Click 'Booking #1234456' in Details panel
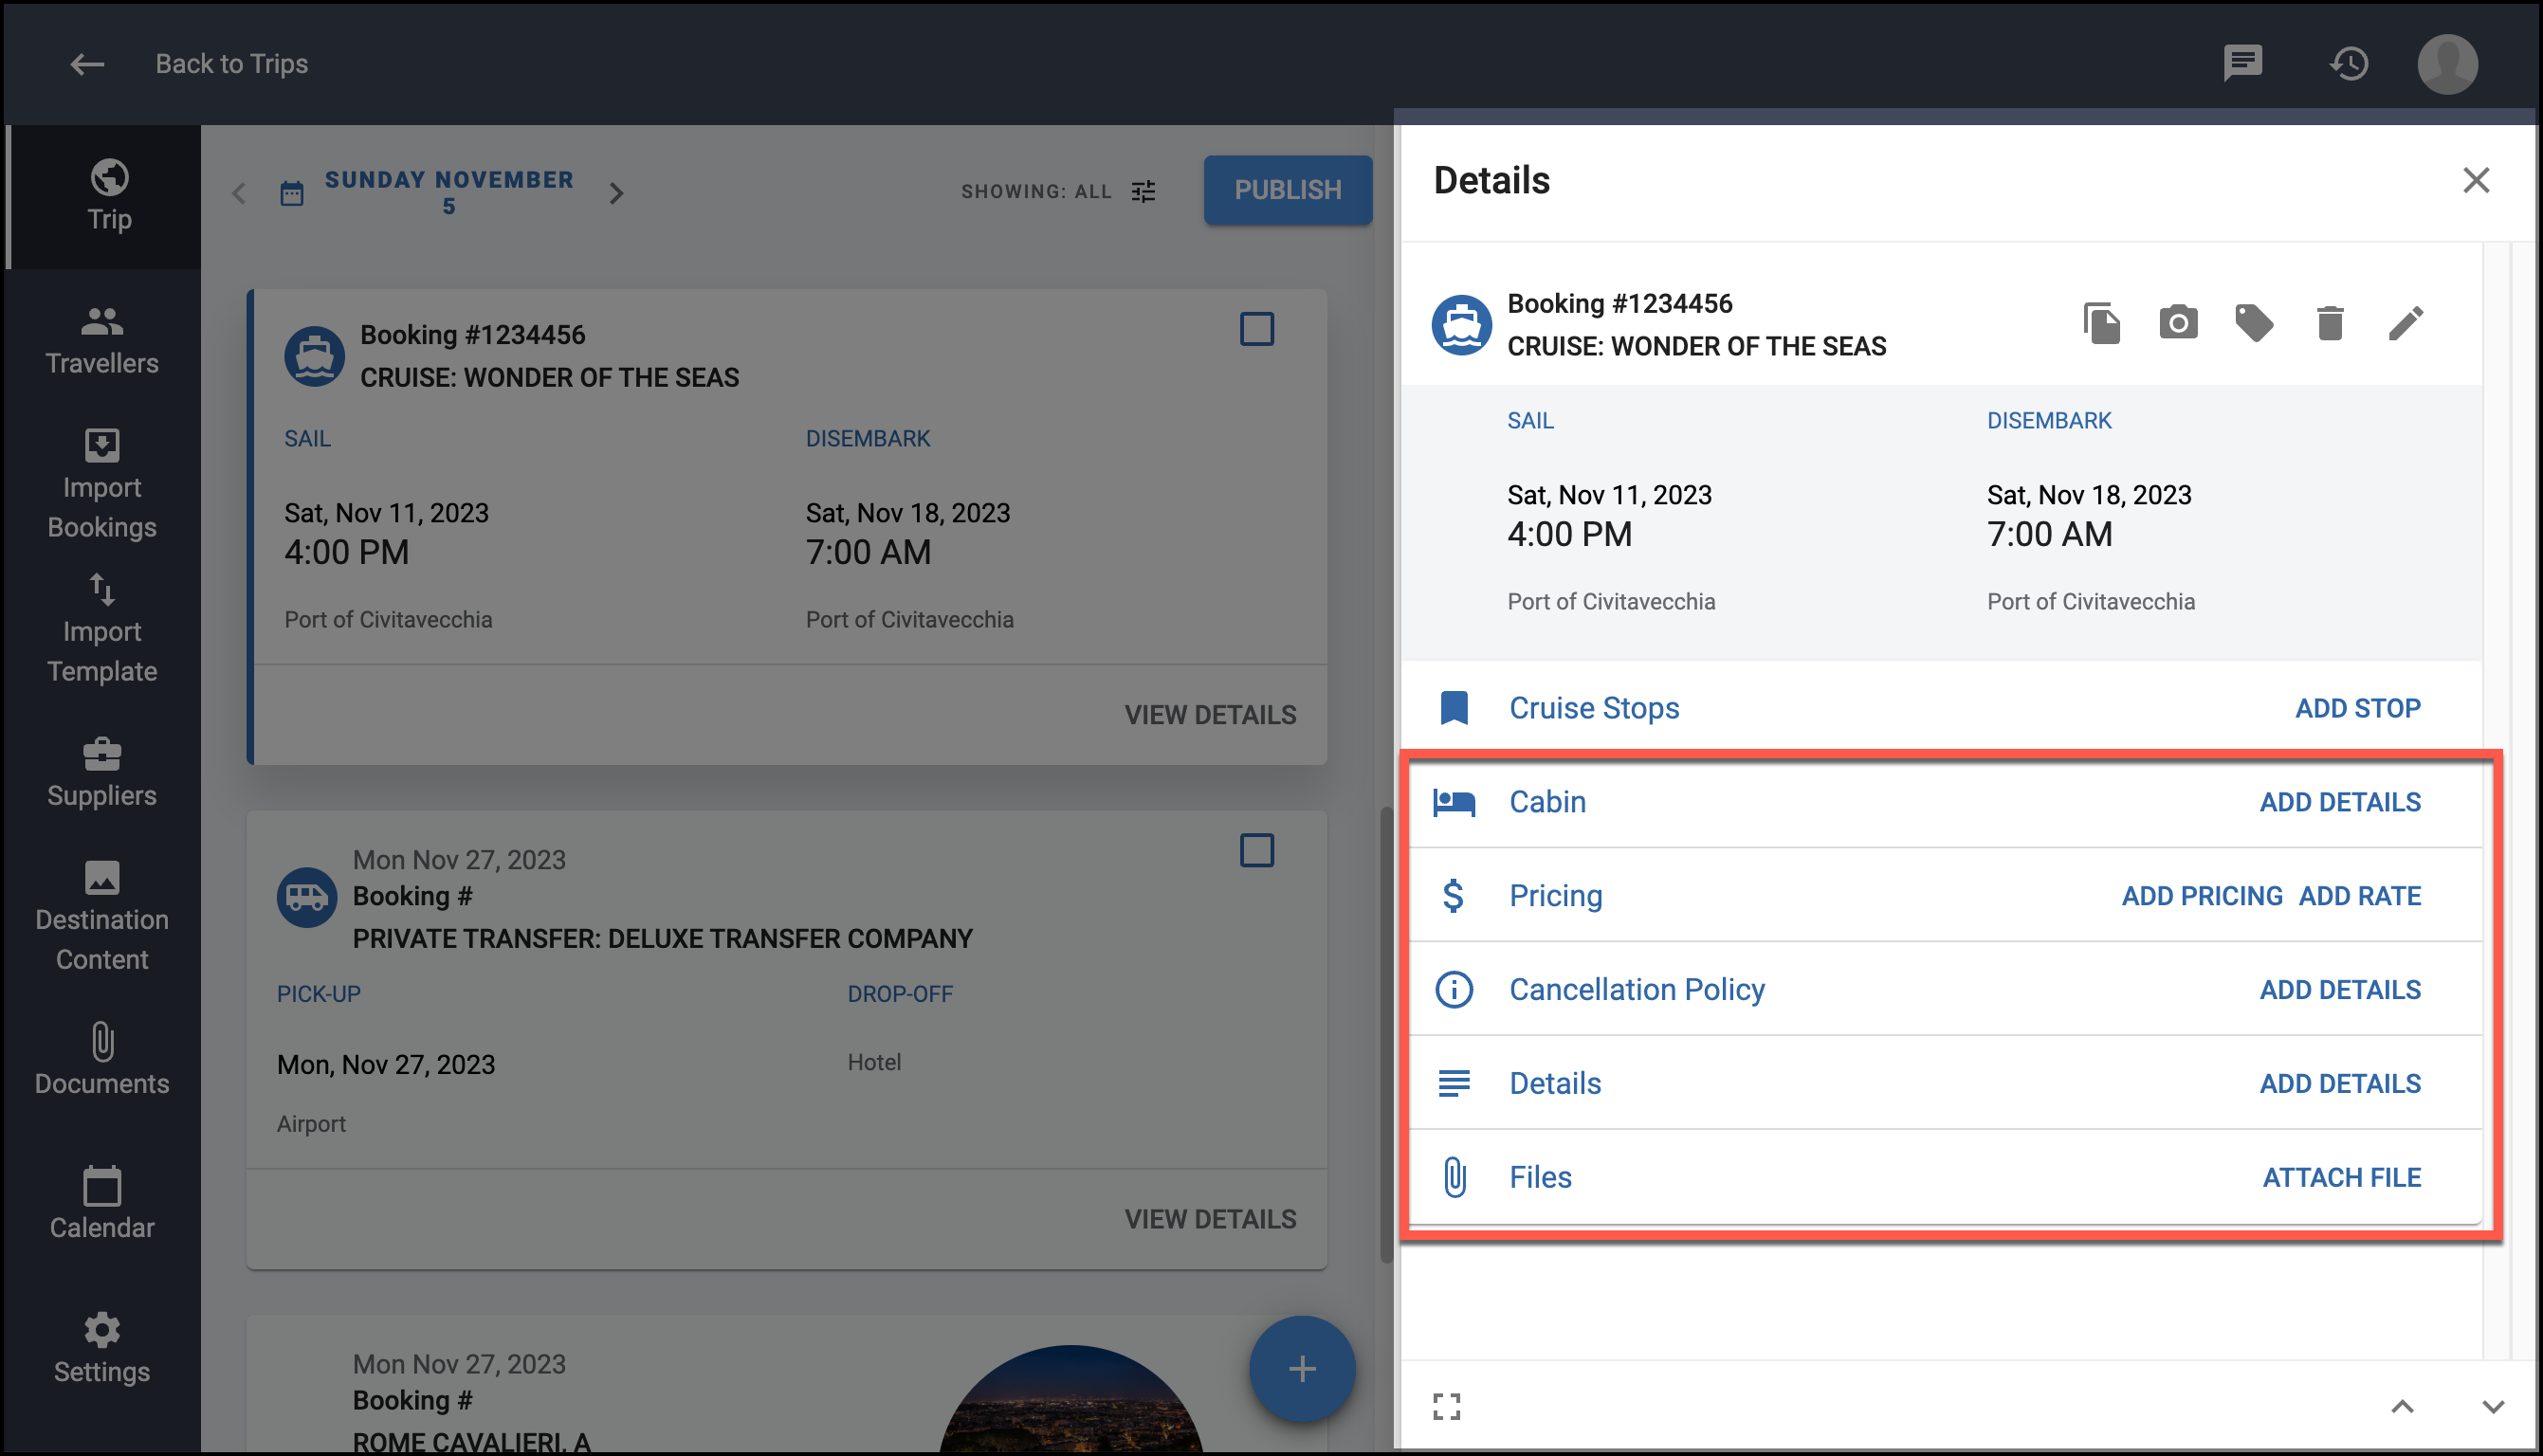The width and height of the screenshot is (2543, 1456). pos(1620,304)
